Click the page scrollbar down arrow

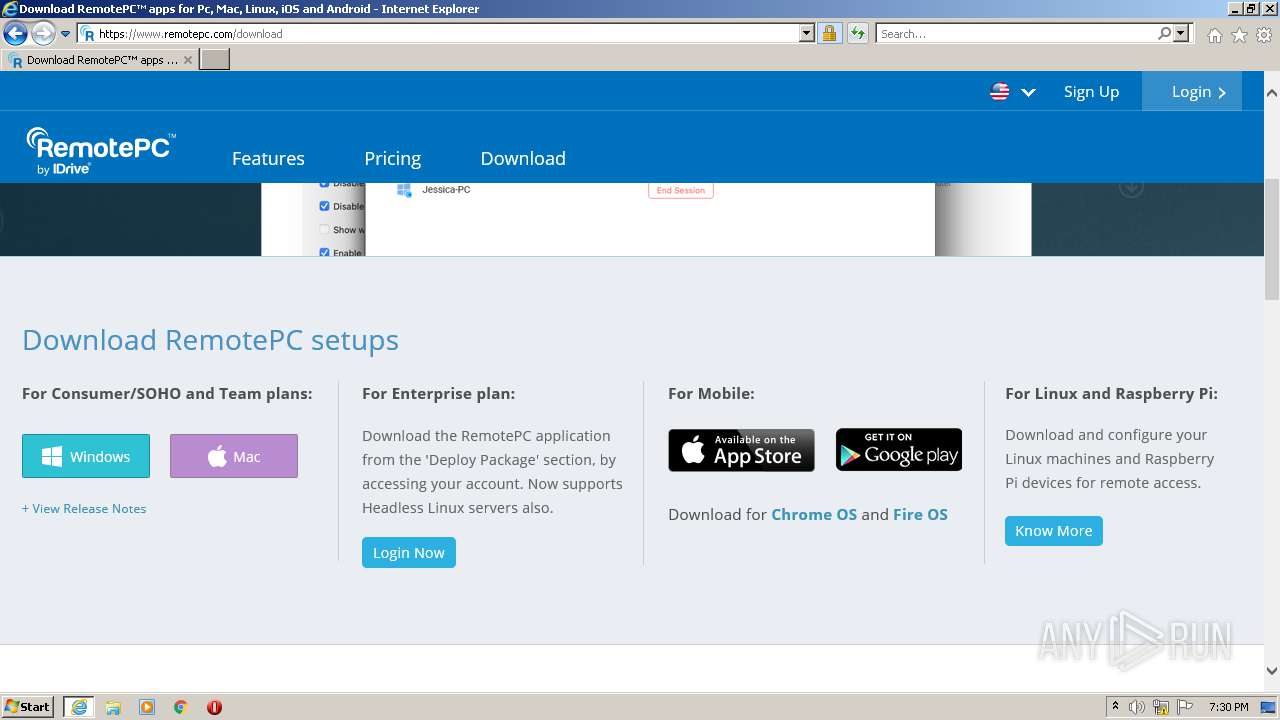(x=1272, y=671)
